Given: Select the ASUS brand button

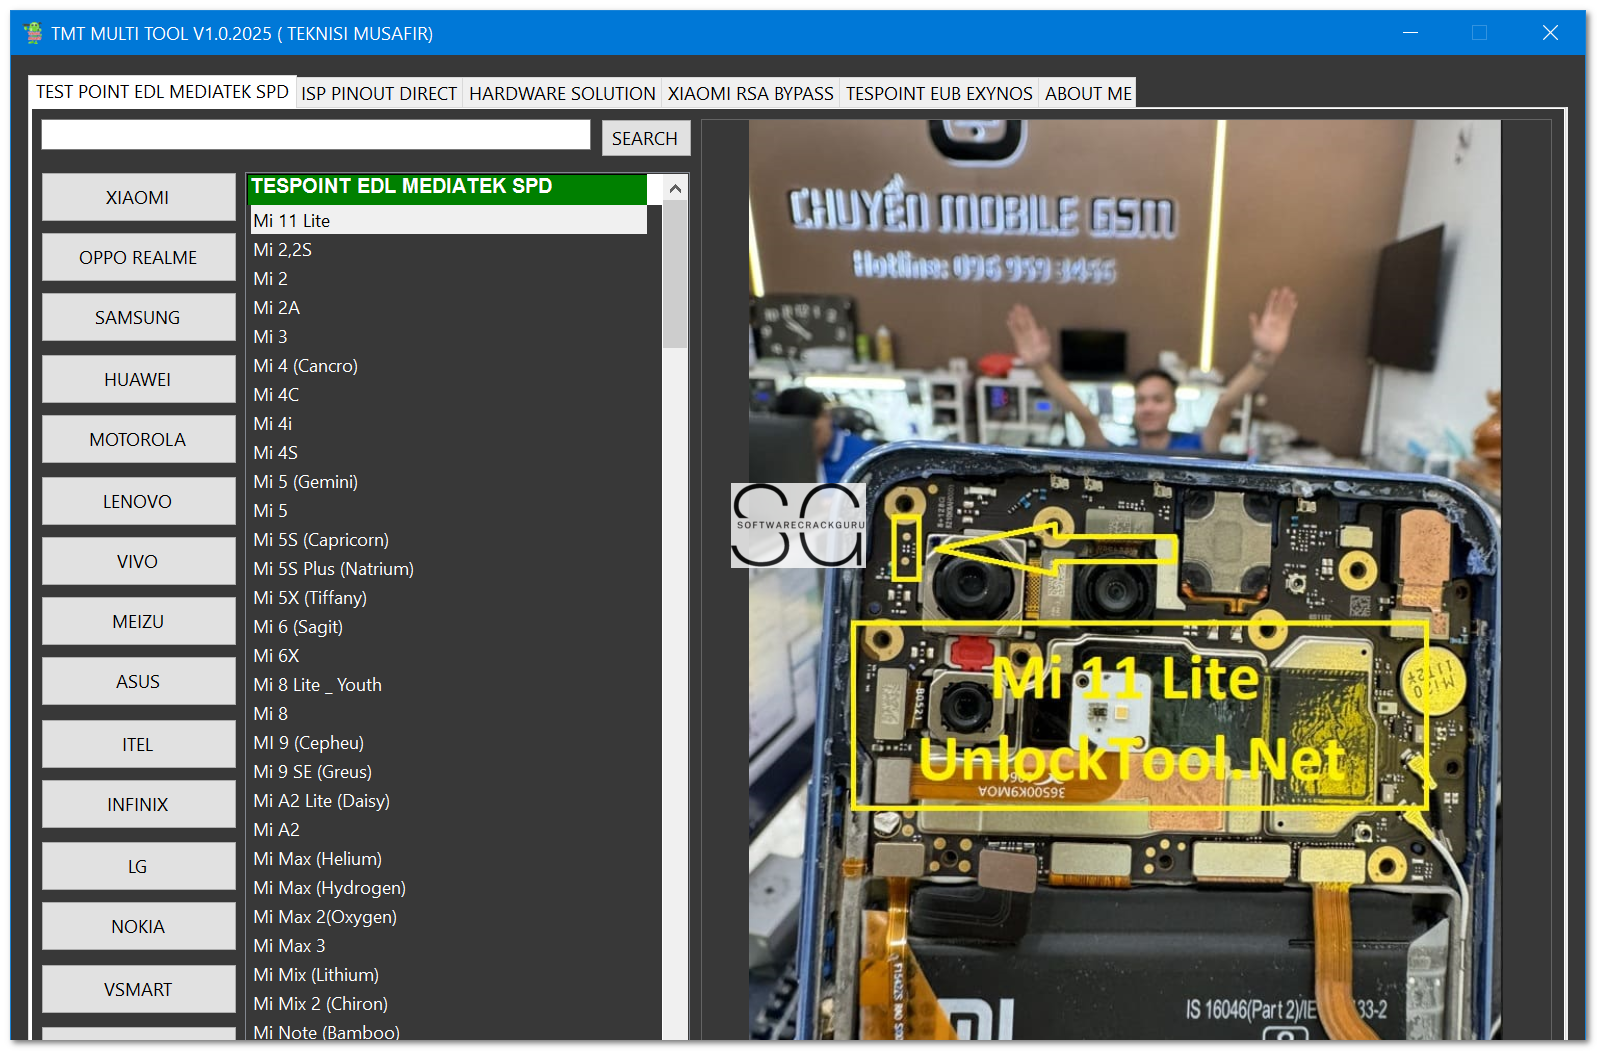Looking at the screenshot, I should [138, 681].
